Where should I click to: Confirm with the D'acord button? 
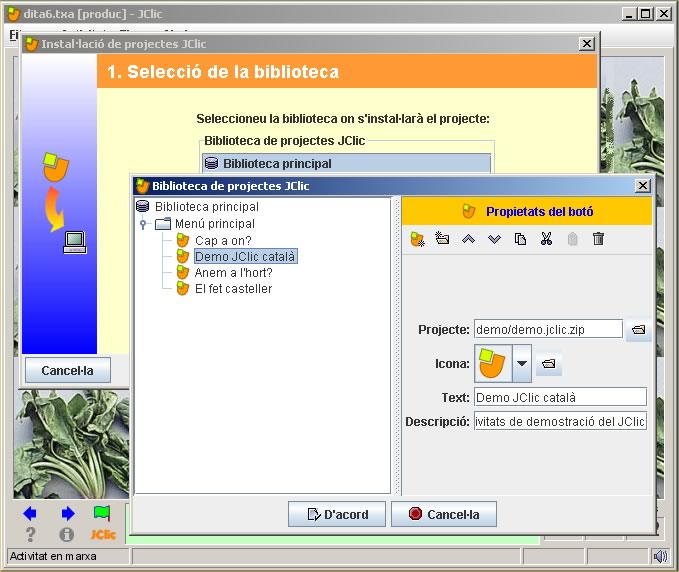click(337, 514)
